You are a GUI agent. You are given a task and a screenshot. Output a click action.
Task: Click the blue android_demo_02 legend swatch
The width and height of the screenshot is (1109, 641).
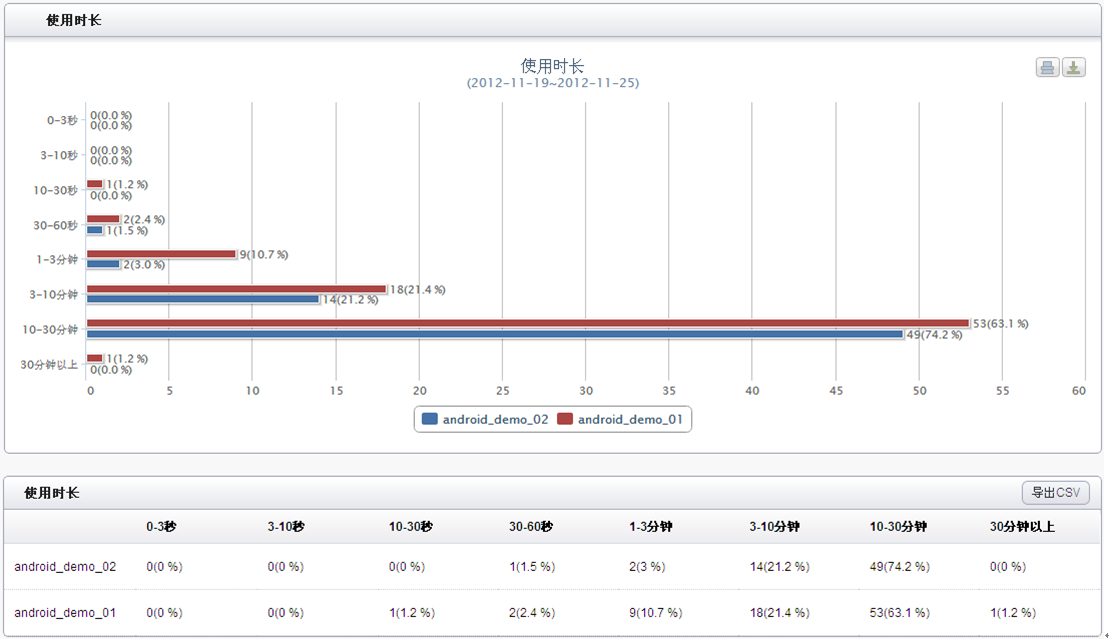429,419
